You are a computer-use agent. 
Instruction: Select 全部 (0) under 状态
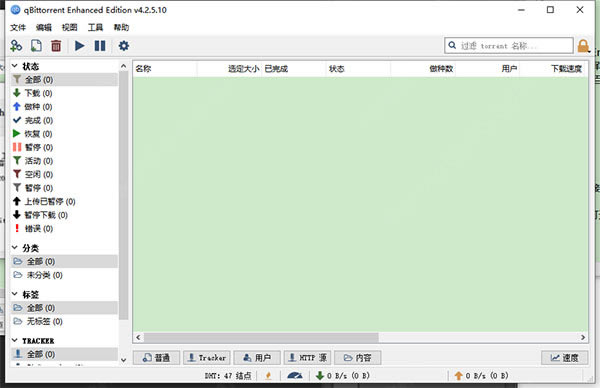click(64, 80)
